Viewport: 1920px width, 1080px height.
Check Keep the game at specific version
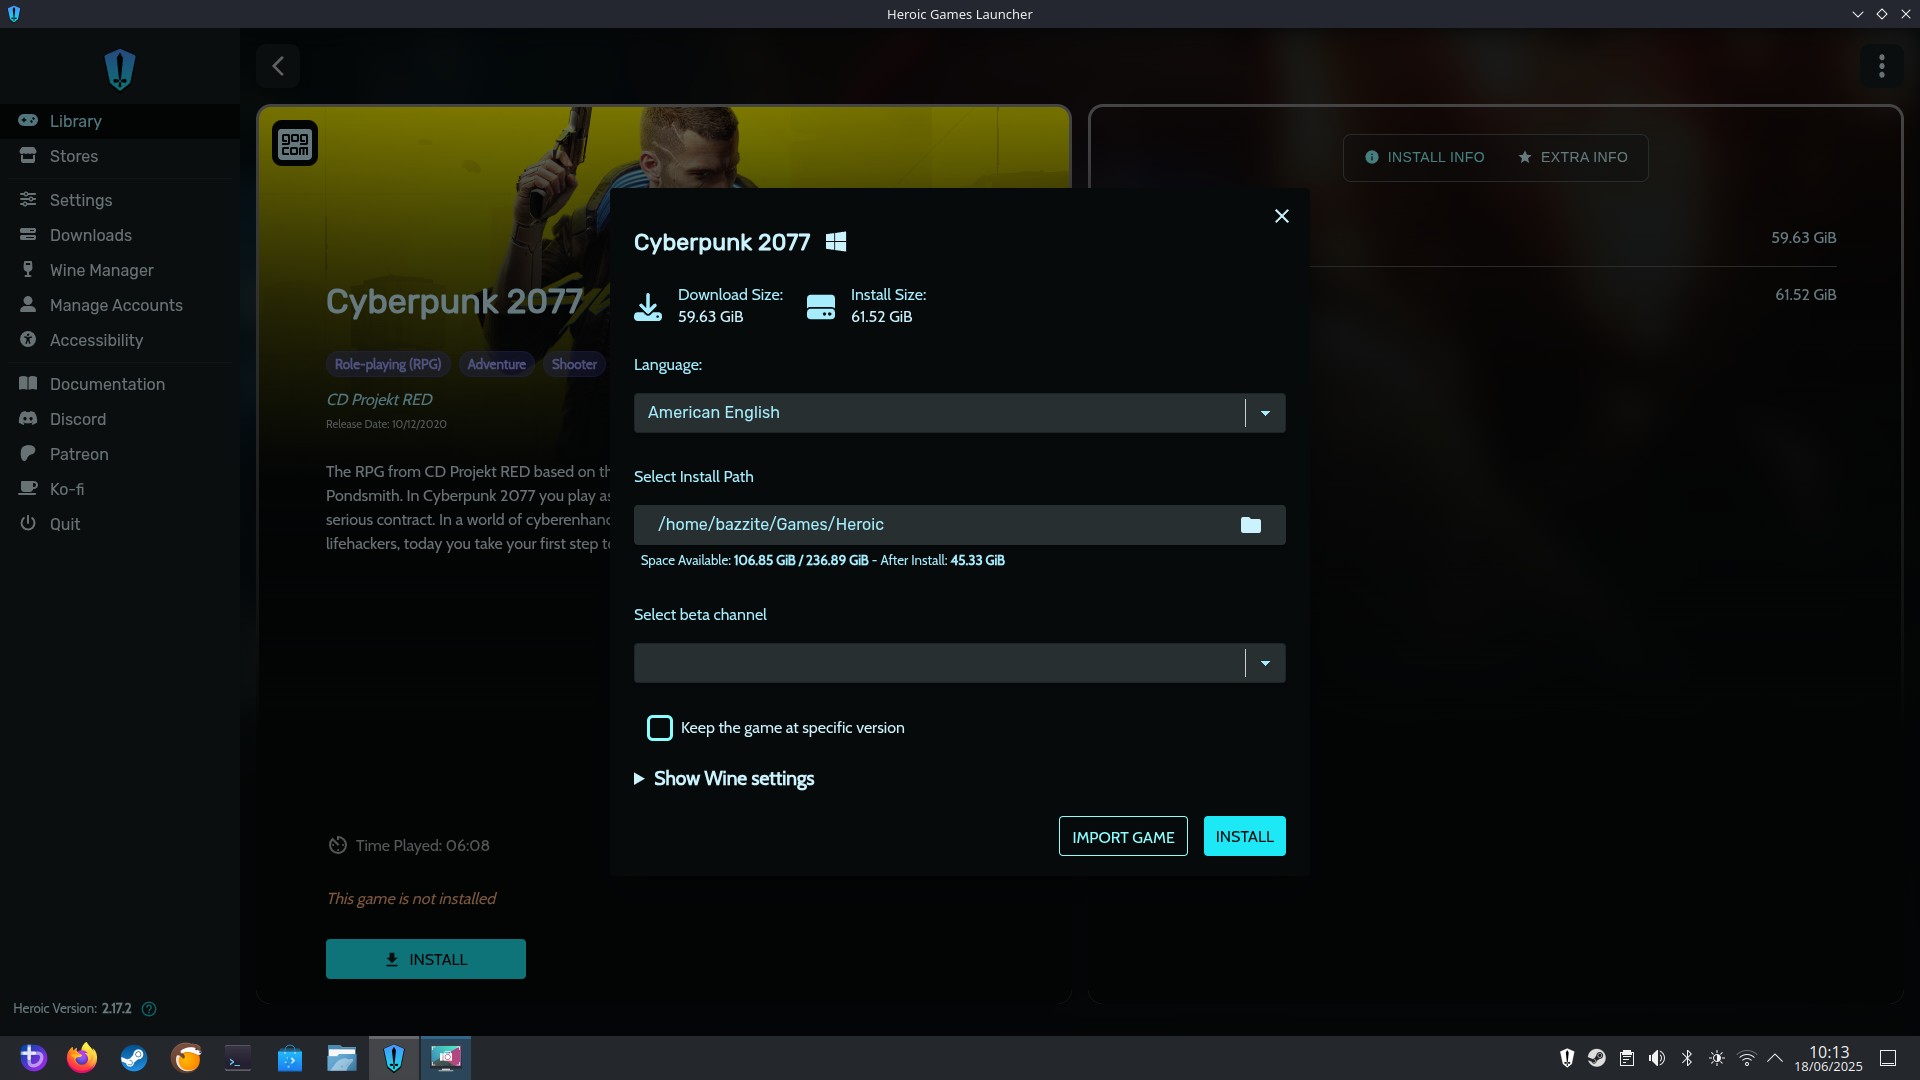(x=660, y=728)
